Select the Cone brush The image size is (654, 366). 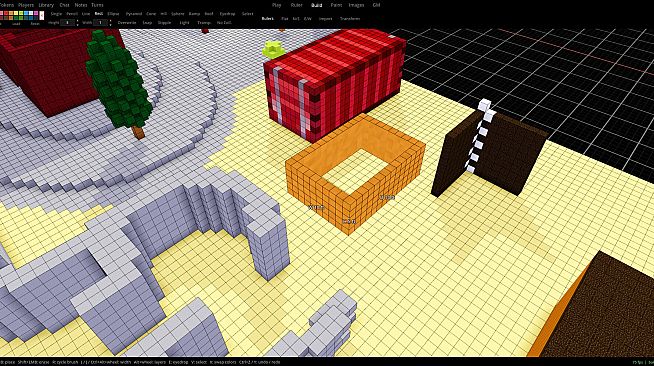(x=151, y=14)
